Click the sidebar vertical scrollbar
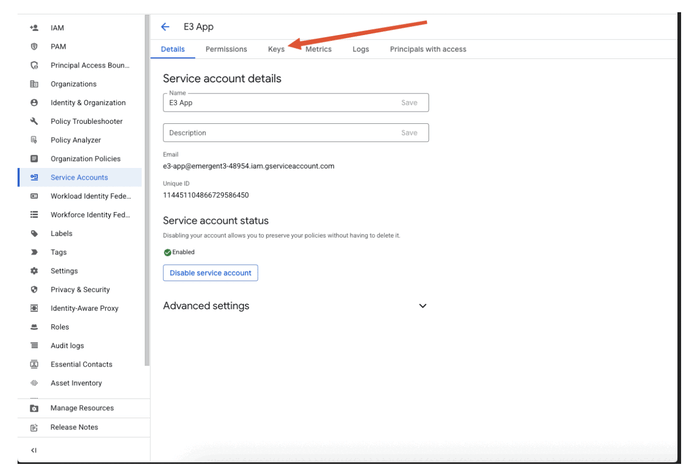This screenshot has height=474, width=688. pyautogui.click(x=147, y=190)
